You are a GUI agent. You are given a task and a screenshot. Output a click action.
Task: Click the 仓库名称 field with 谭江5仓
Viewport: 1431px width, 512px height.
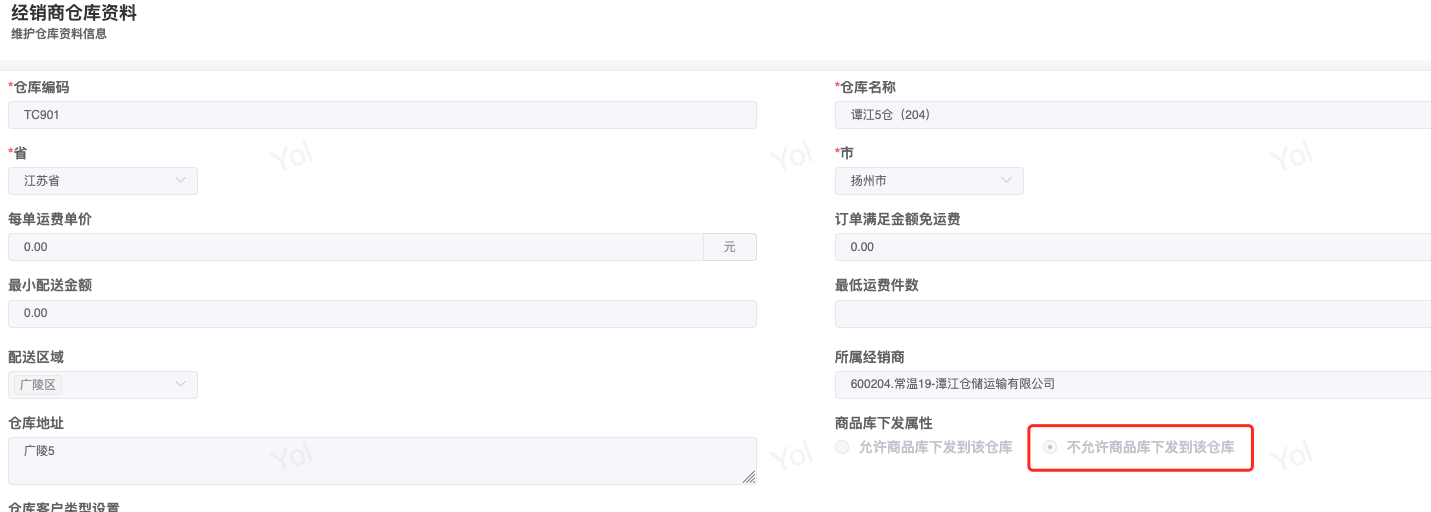[1132, 115]
